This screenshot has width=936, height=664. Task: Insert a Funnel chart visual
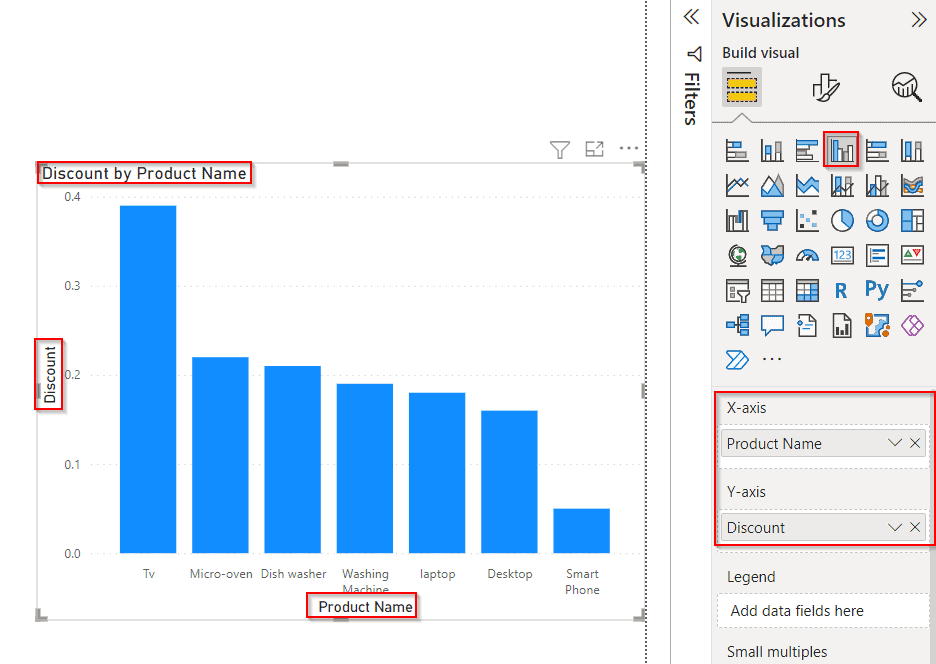(772, 220)
